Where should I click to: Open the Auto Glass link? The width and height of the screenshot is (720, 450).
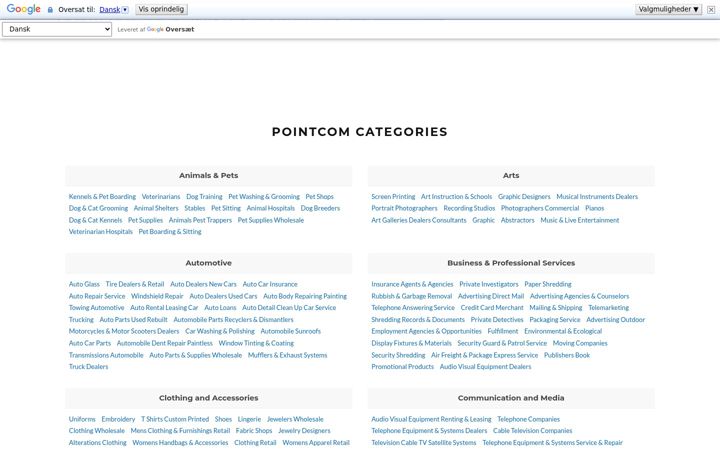coord(84,284)
